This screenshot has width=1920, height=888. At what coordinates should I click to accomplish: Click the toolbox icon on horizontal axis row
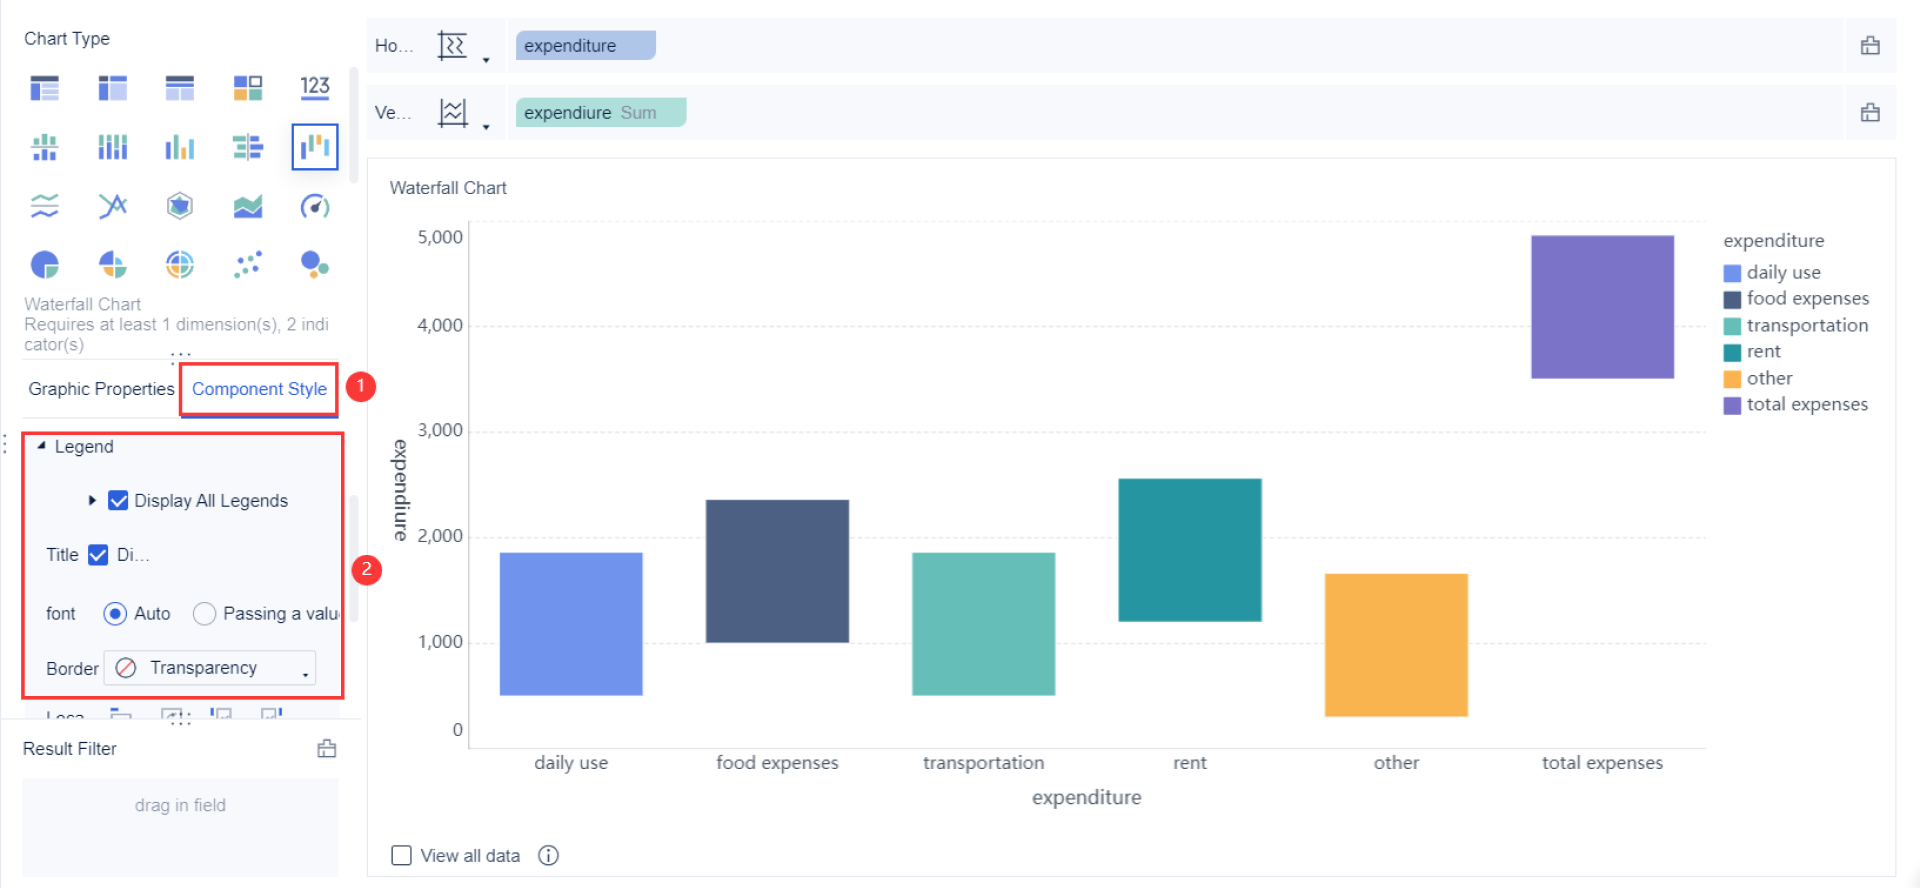pos(1870,45)
